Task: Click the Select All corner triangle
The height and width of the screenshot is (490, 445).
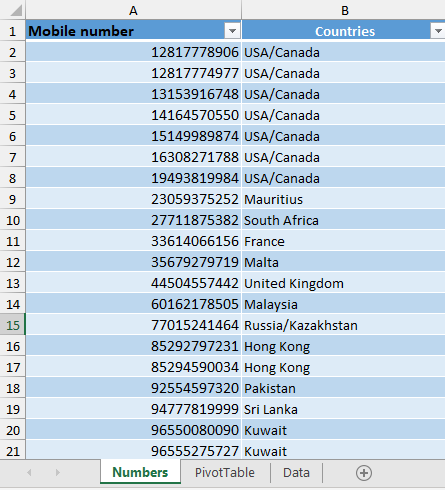Action: tap(15, 10)
